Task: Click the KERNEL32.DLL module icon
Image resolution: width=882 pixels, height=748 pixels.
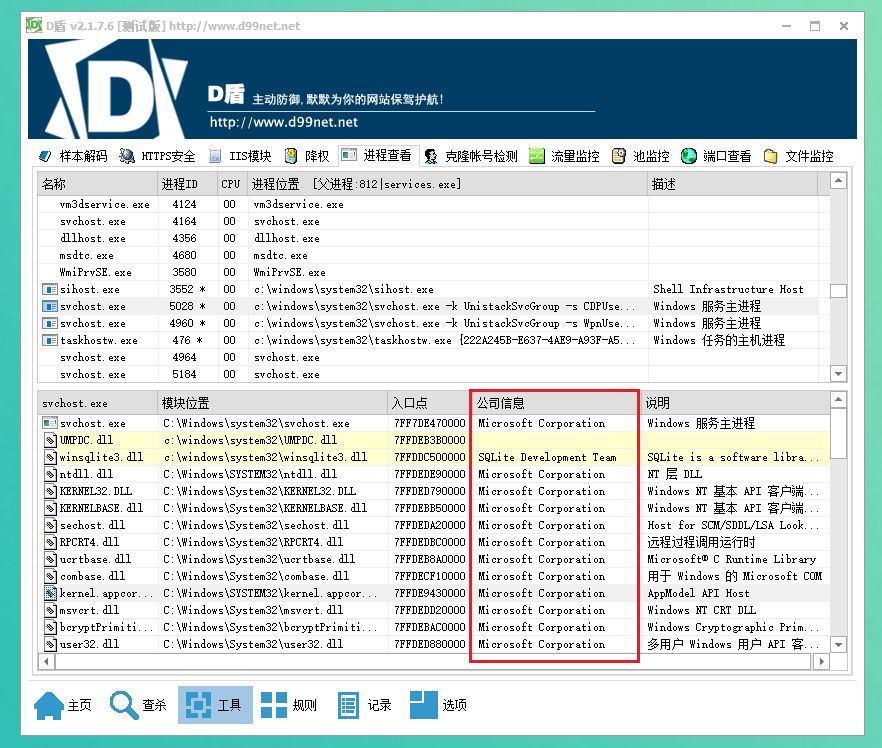Action: tap(51, 491)
